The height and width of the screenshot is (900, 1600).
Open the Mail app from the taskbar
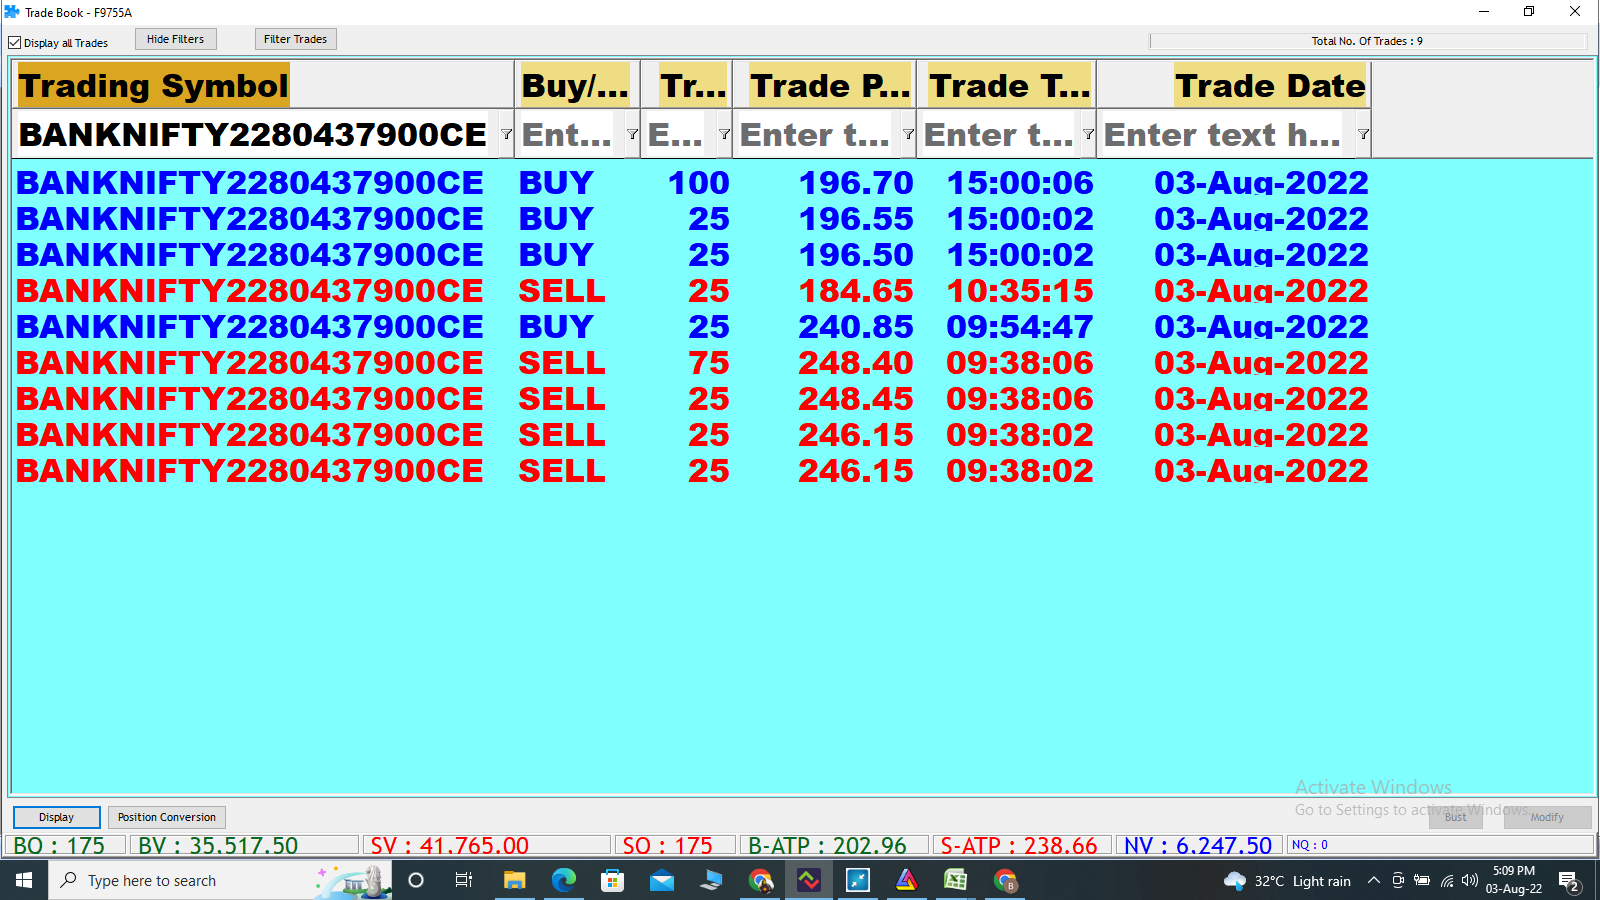[661, 880]
